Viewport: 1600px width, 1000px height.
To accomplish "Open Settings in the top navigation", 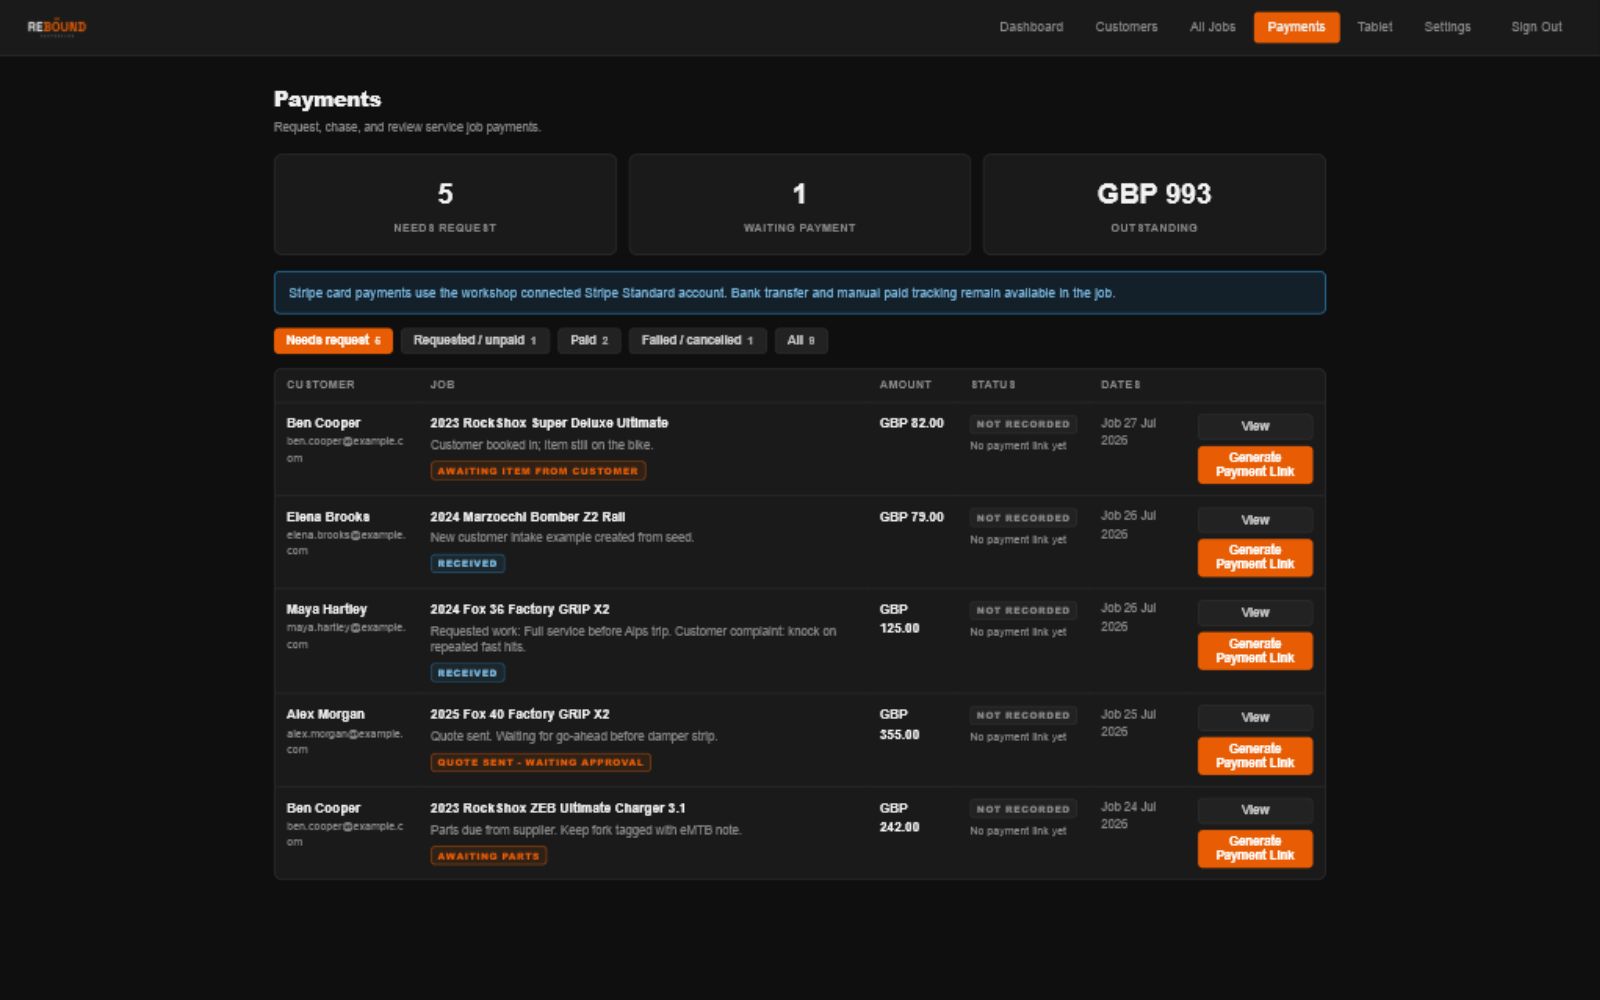I will pos(1447,27).
